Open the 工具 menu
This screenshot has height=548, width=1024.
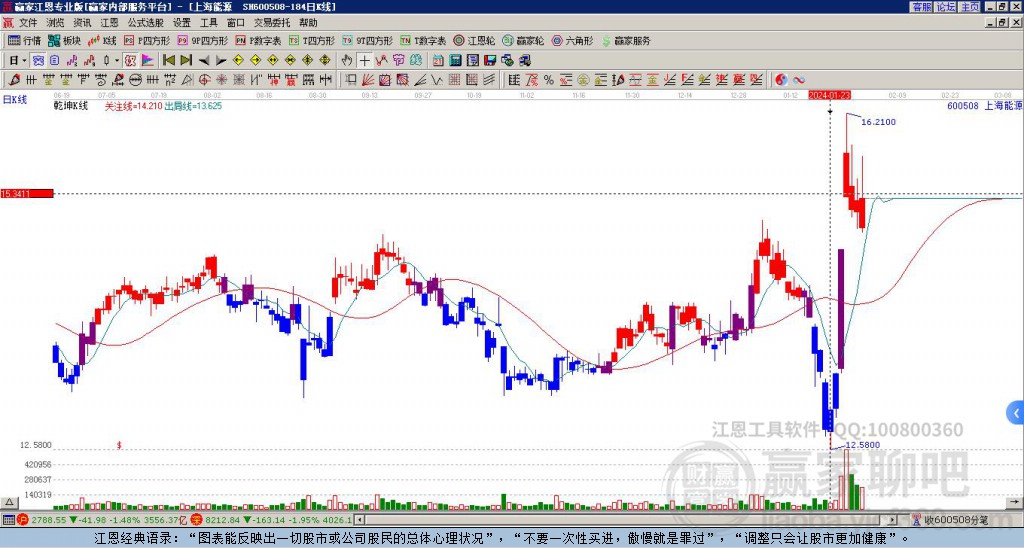tap(208, 23)
